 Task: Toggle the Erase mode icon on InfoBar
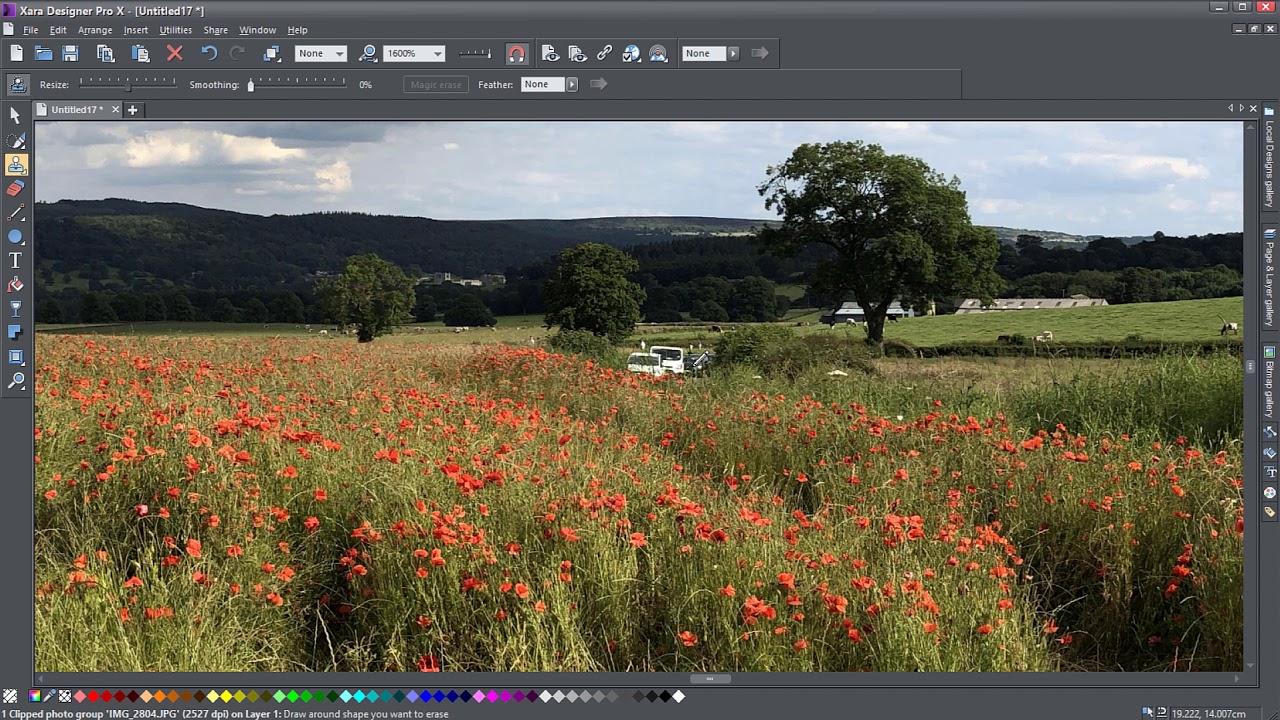pyautogui.click(x=17, y=84)
